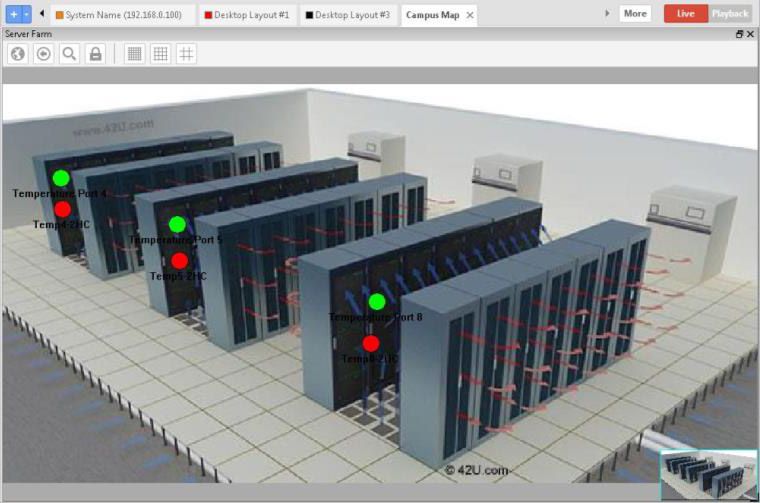Click the Temp4-2HC label
Screen dimensions: 760x503
click(x=62, y=224)
